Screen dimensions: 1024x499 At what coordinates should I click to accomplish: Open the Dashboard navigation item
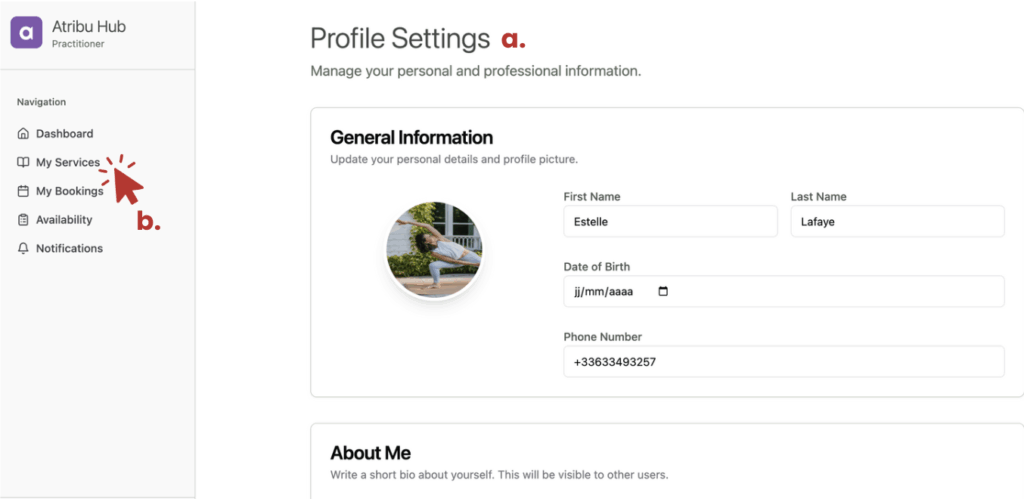pos(64,134)
